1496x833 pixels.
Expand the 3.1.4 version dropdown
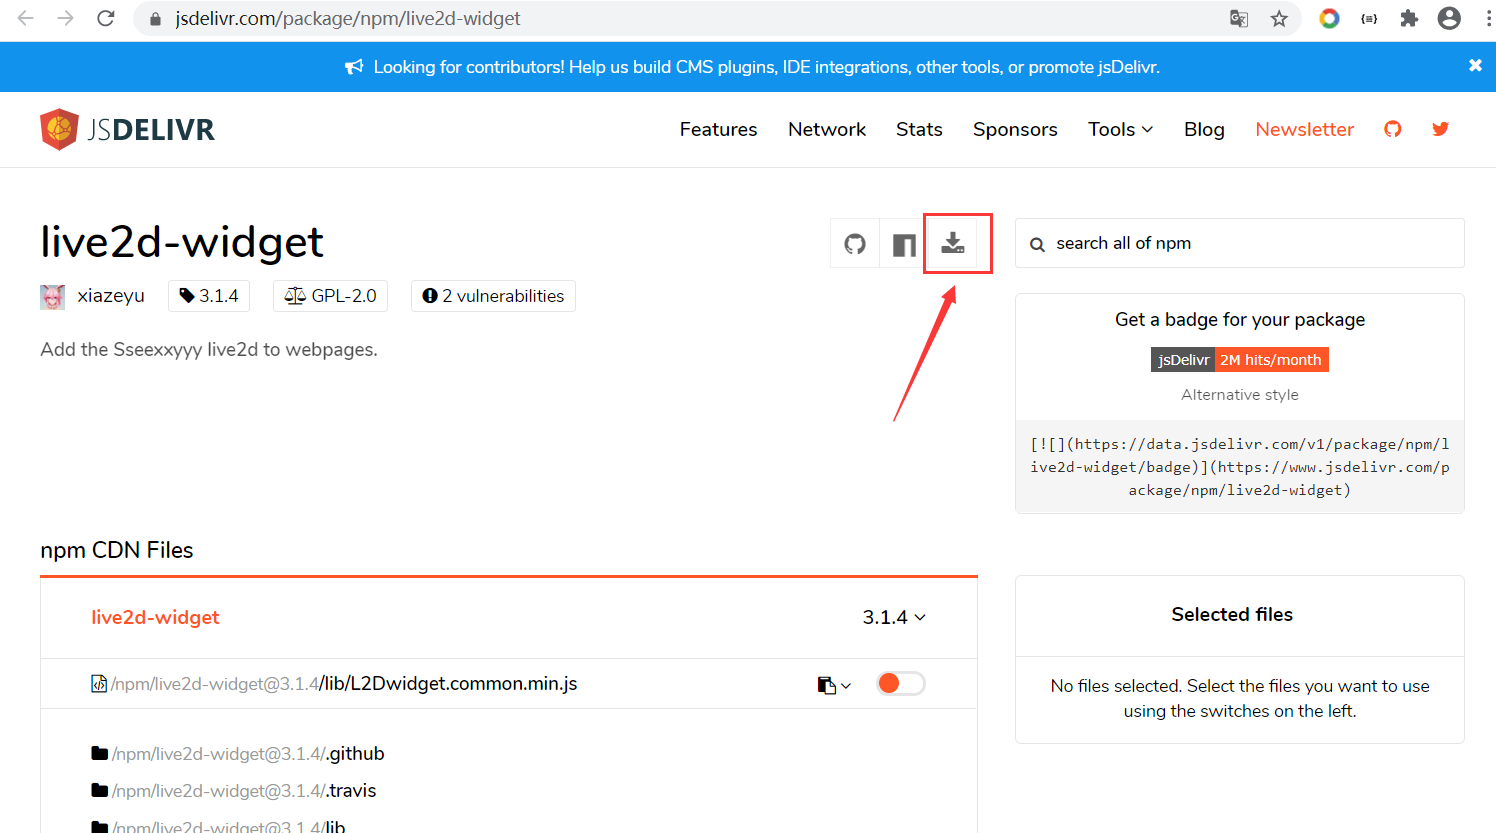(x=894, y=617)
